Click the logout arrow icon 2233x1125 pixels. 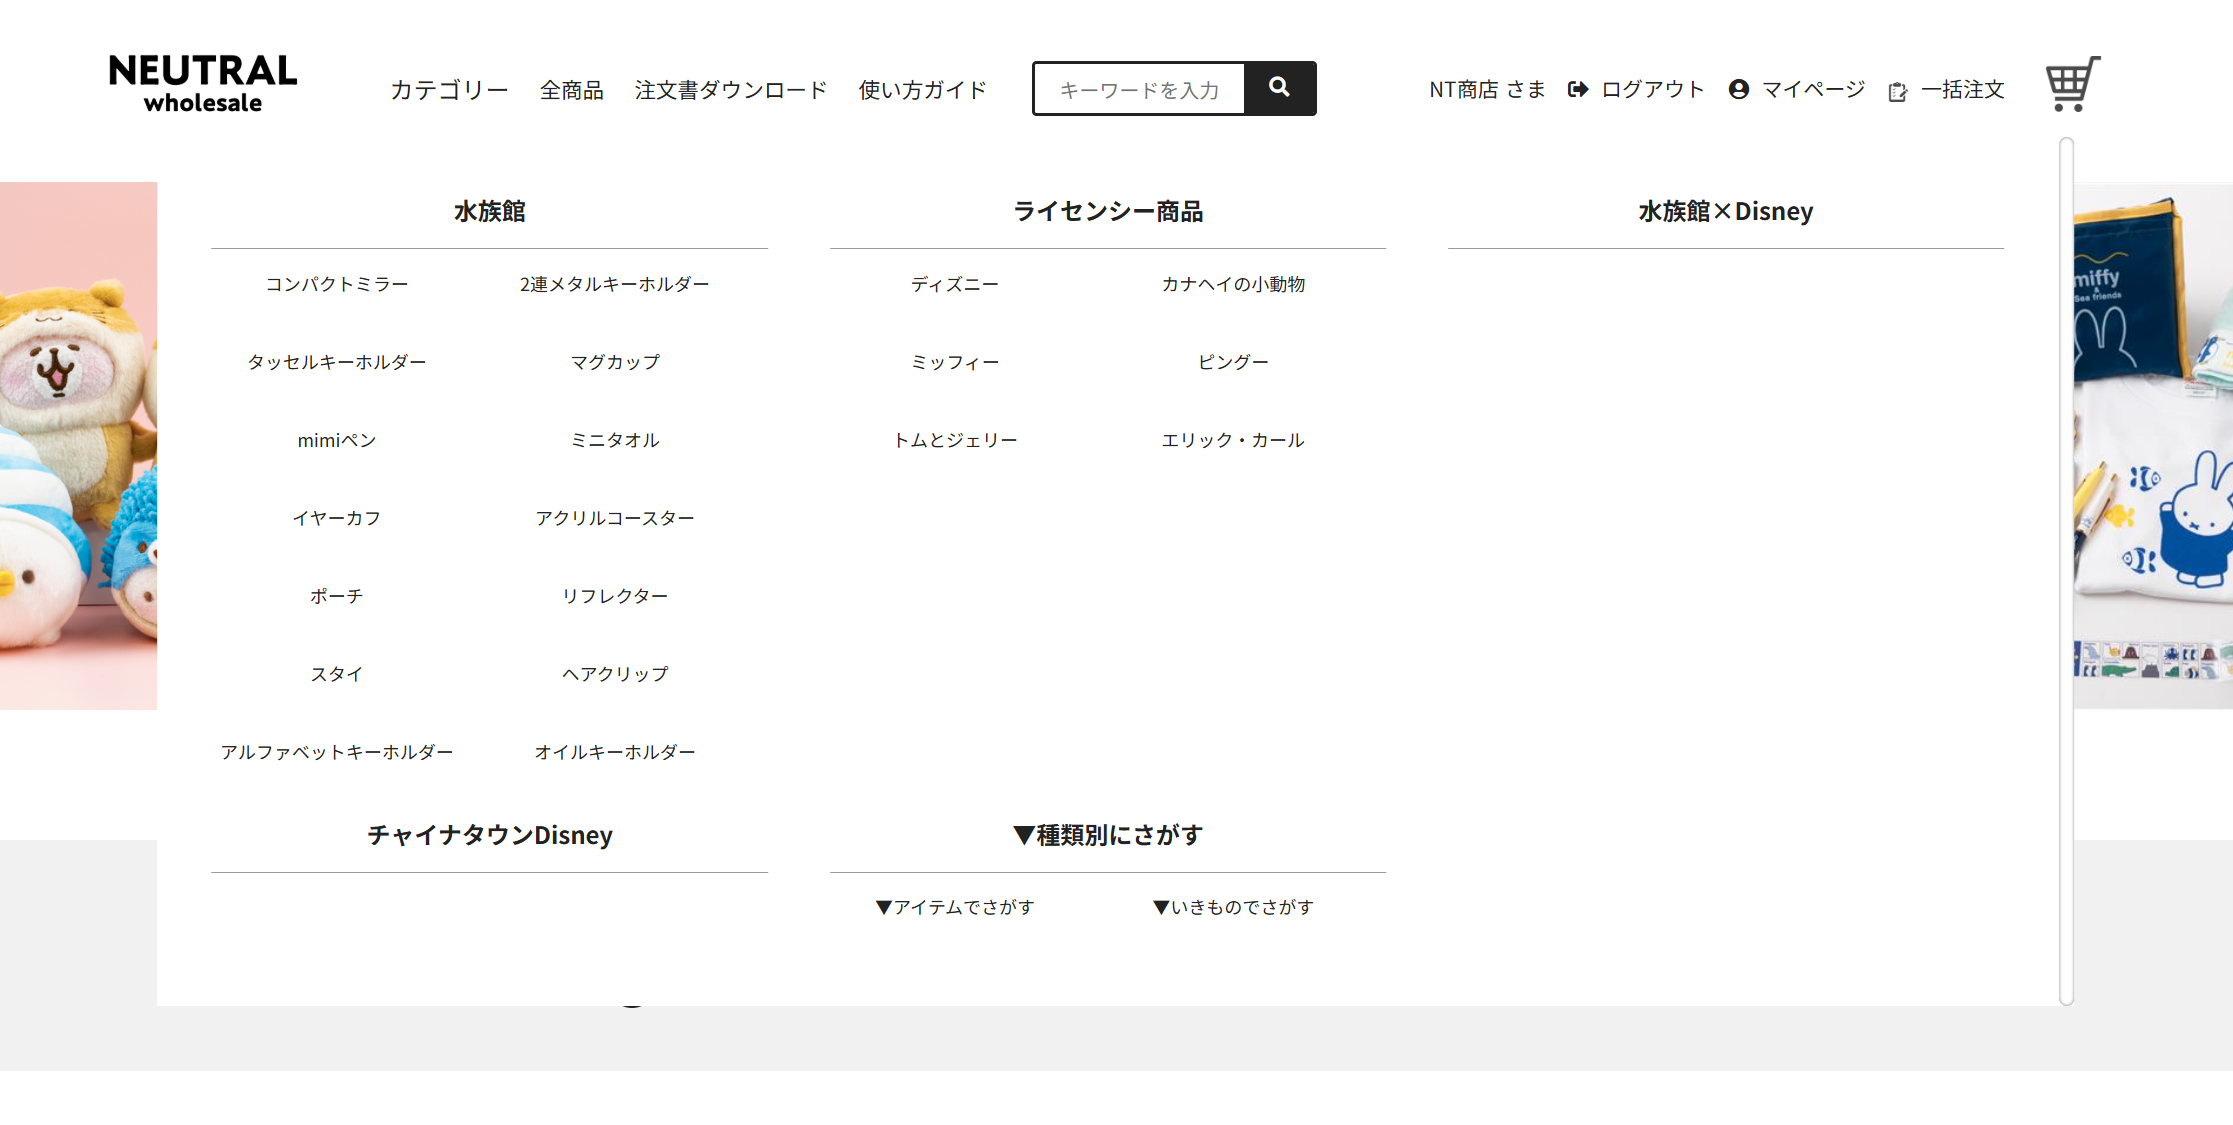pos(1578,90)
